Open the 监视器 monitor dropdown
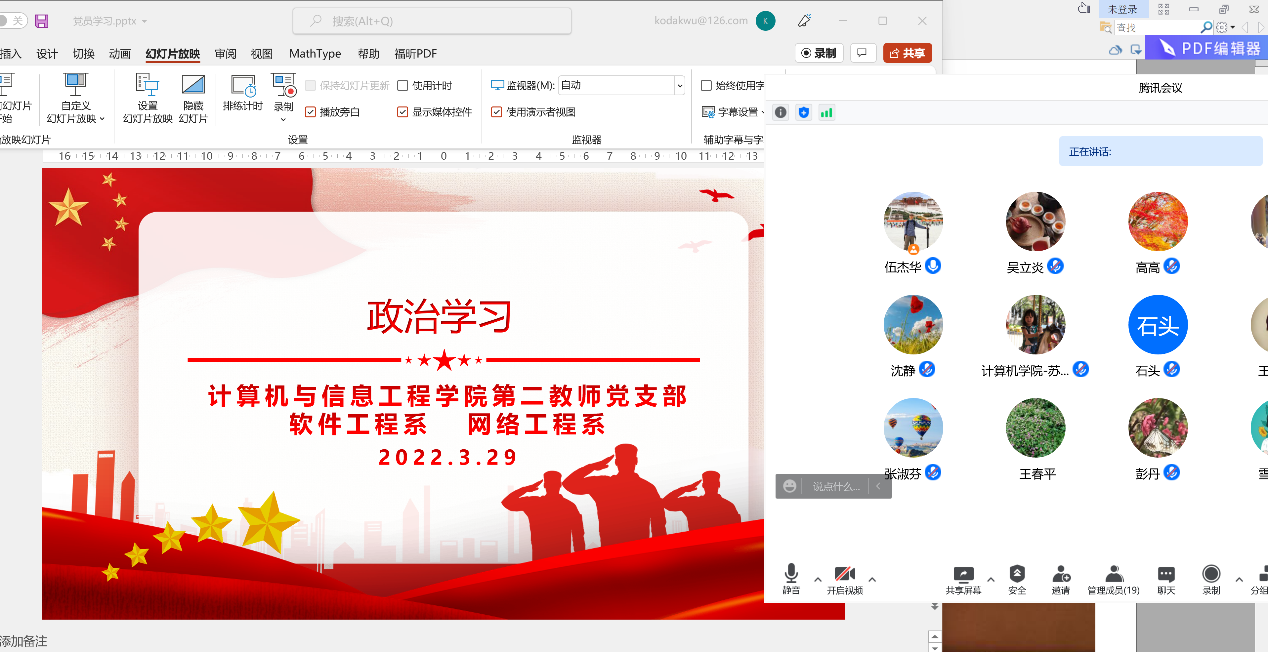The image size is (1268, 652). tap(680, 86)
